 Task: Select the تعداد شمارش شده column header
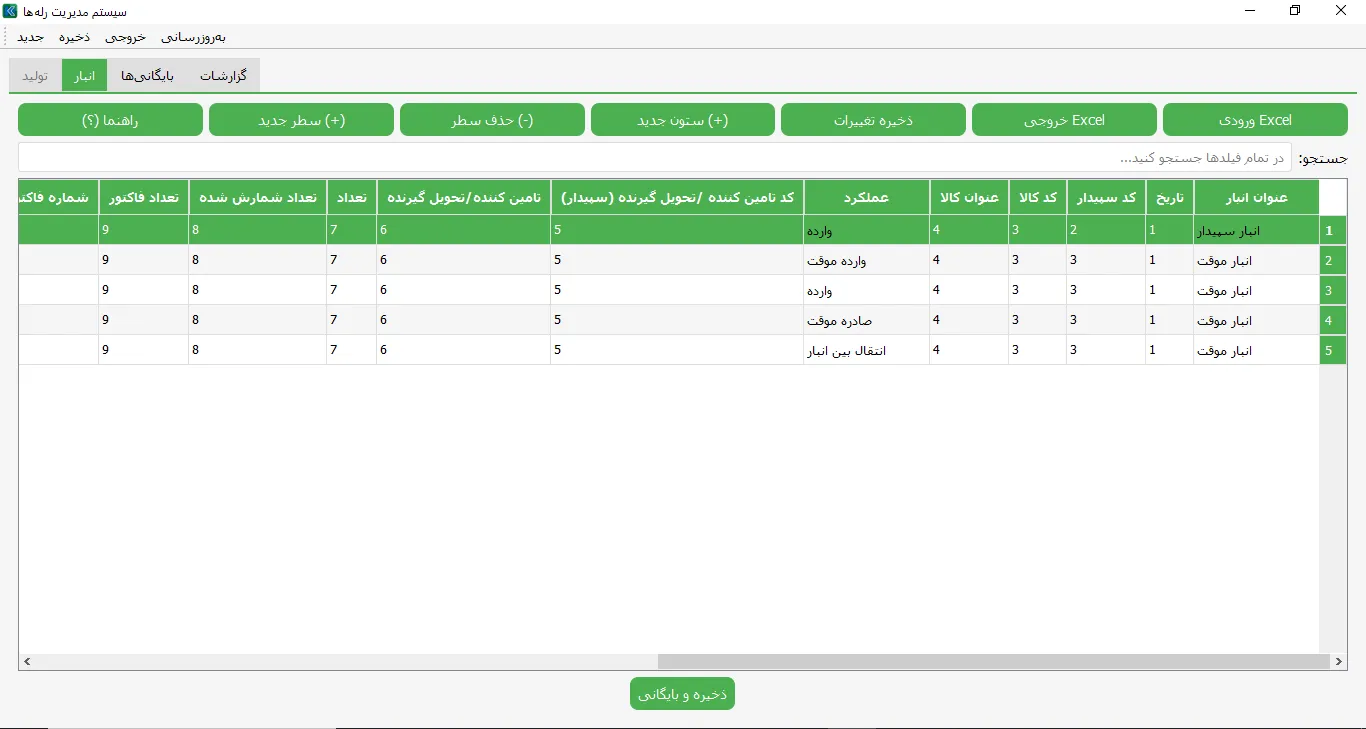coord(257,198)
